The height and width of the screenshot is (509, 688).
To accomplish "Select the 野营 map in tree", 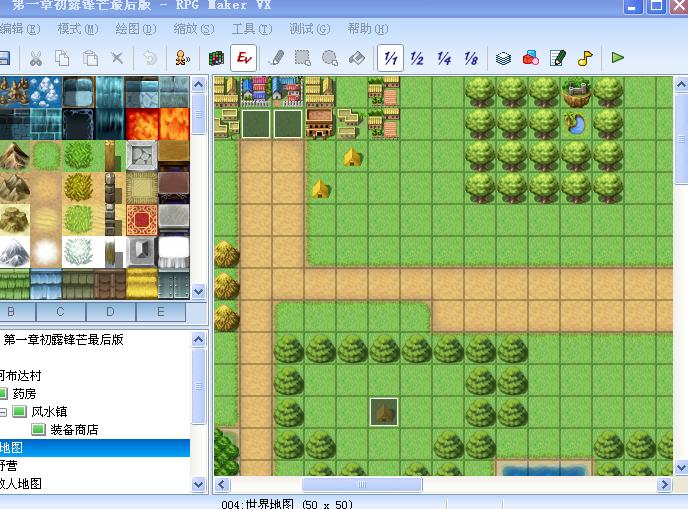I will (x=9, y=466).
